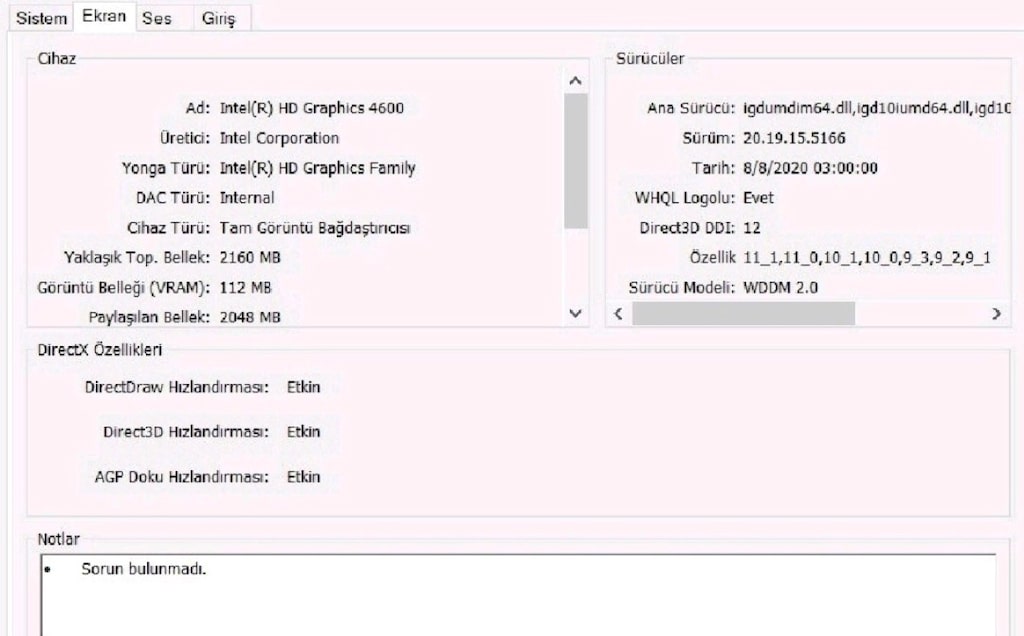Click the '112 MB' VRAM value
This screenshot has height=636, width=1024.
tap(245, 287)
